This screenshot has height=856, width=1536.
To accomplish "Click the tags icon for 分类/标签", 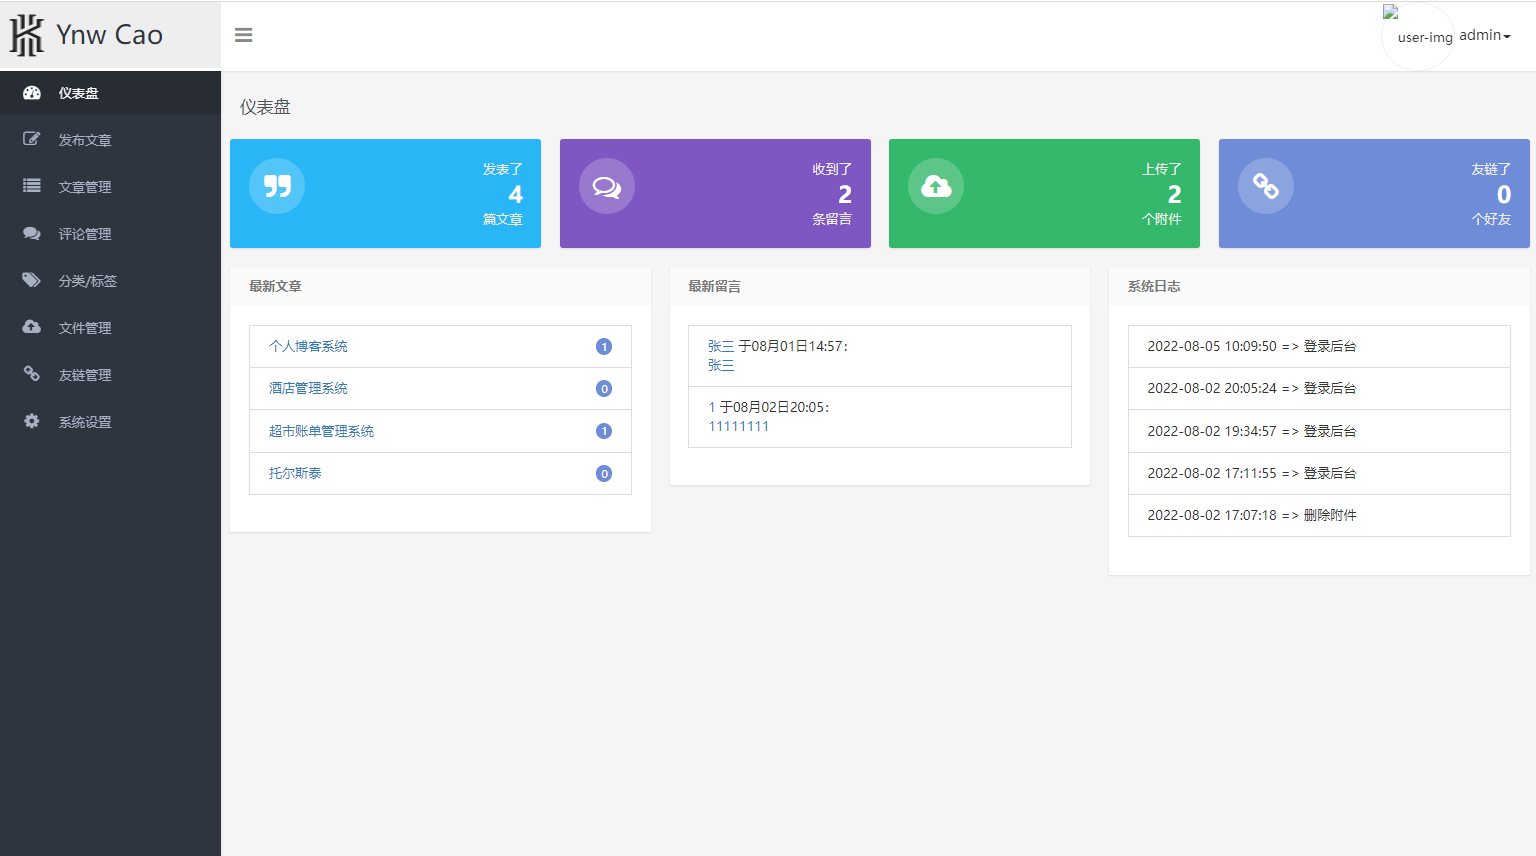I will click(x=32, y=280).
